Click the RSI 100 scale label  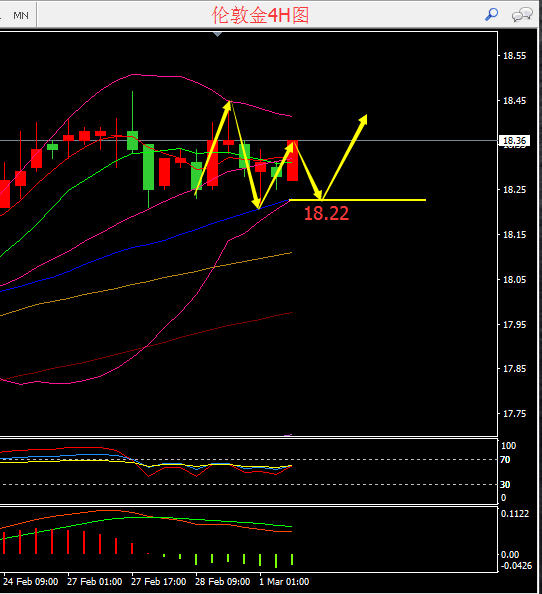click(x=508, y=446)
